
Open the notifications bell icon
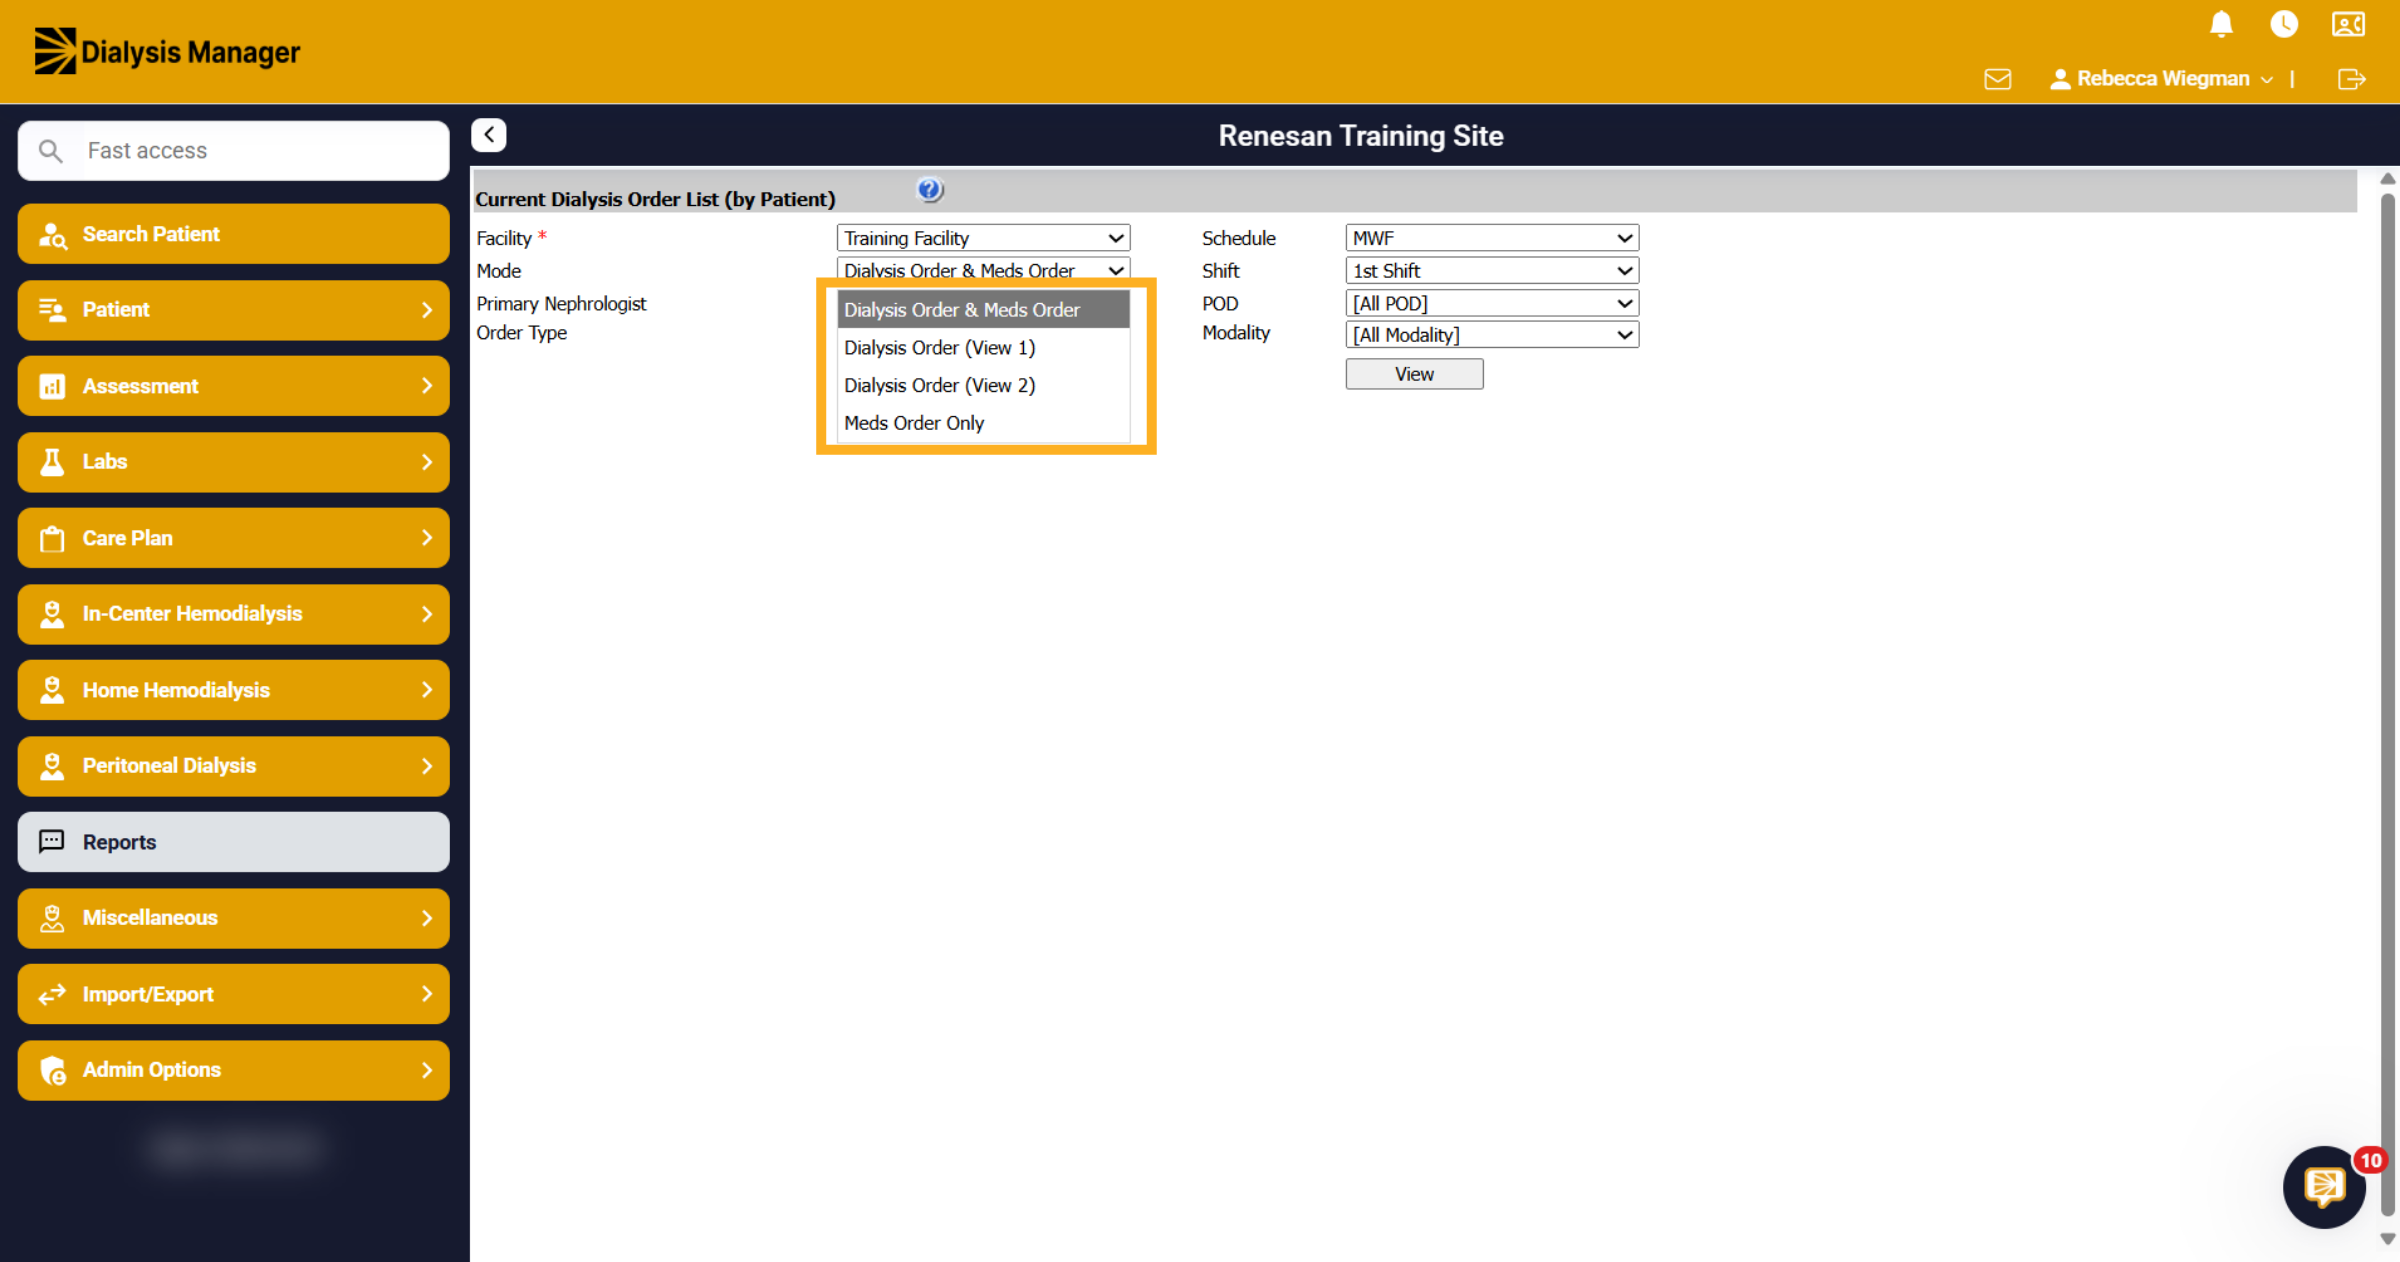pyautogui.click(x=2221, y=24)
